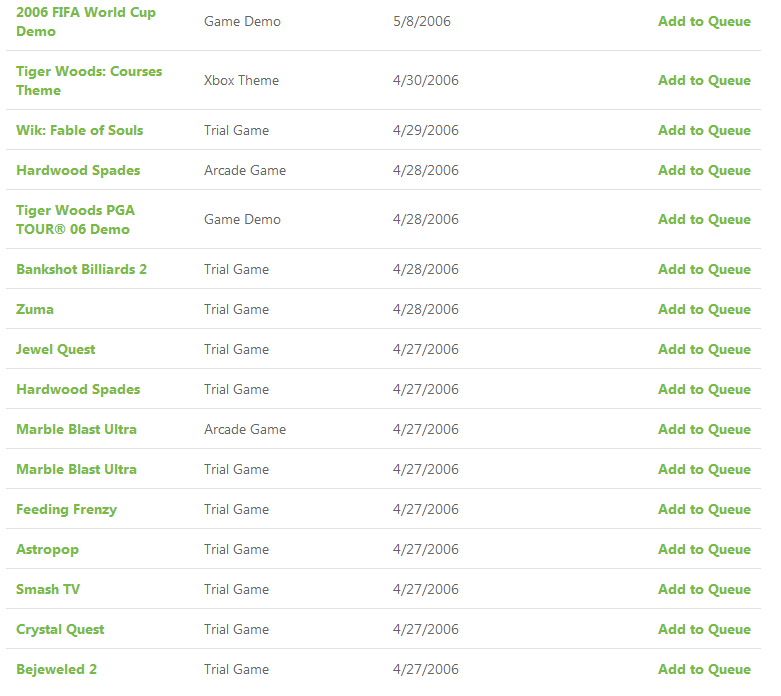Viewport: 781px width, 696px height.
Task: Add 2006 FIFA World Cup Demo to queue
Action: click(704, 21)
